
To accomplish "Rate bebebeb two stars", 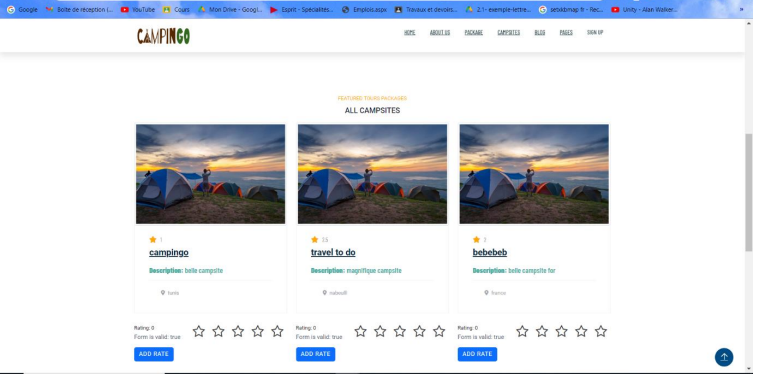I will coord(542,331).
